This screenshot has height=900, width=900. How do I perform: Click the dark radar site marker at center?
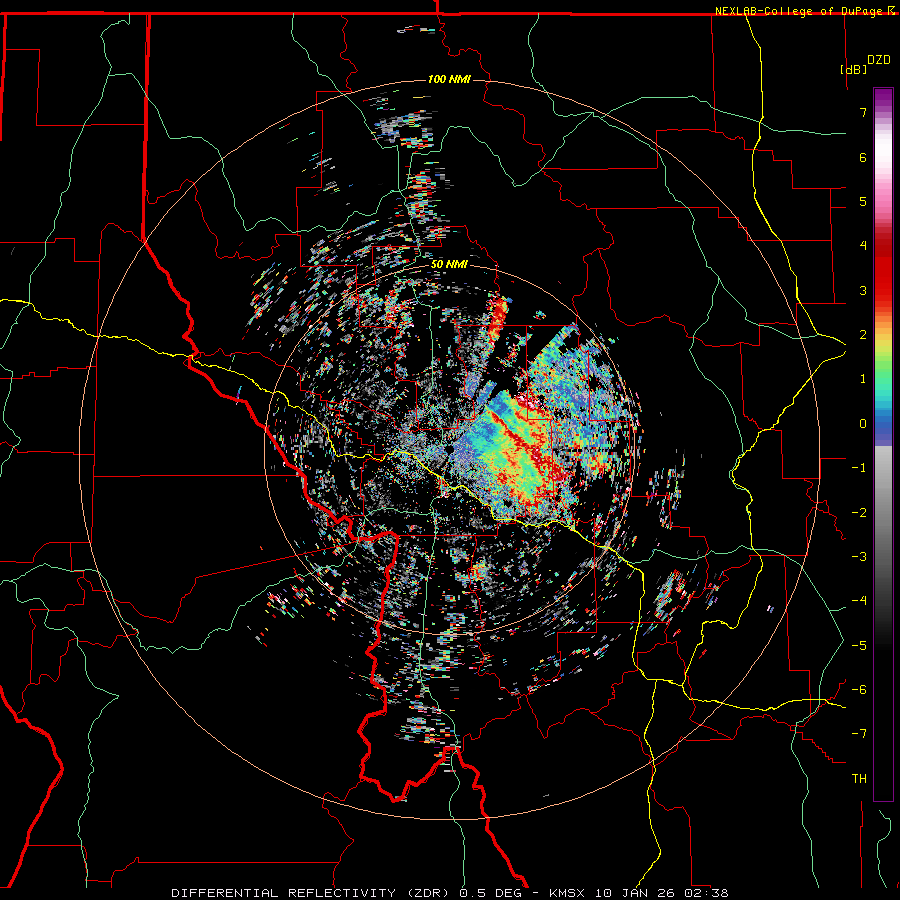pyautogui.click(x=449, y=447)
